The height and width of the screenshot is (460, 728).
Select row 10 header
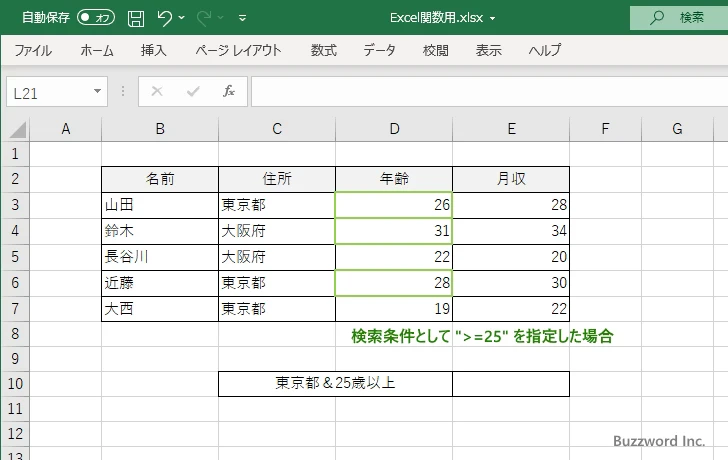(x=15, y=383)
